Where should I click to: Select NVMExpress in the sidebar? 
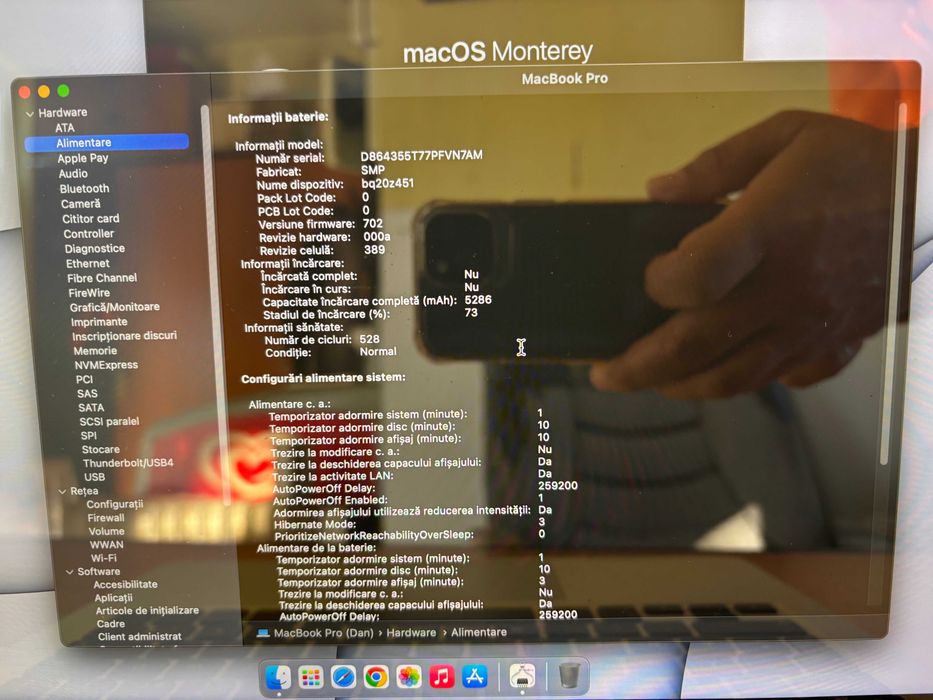pos(106,365)
